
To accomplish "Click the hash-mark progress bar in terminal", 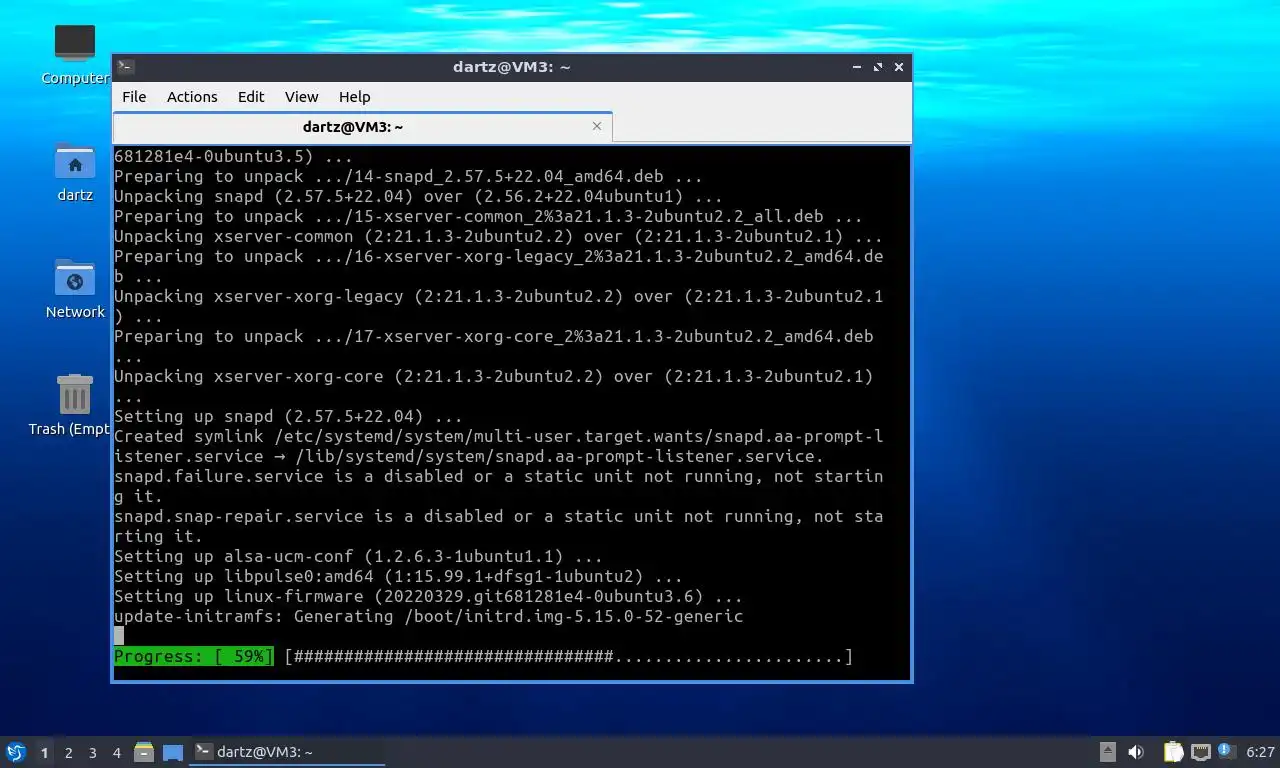I will click(x=568, y=657).
